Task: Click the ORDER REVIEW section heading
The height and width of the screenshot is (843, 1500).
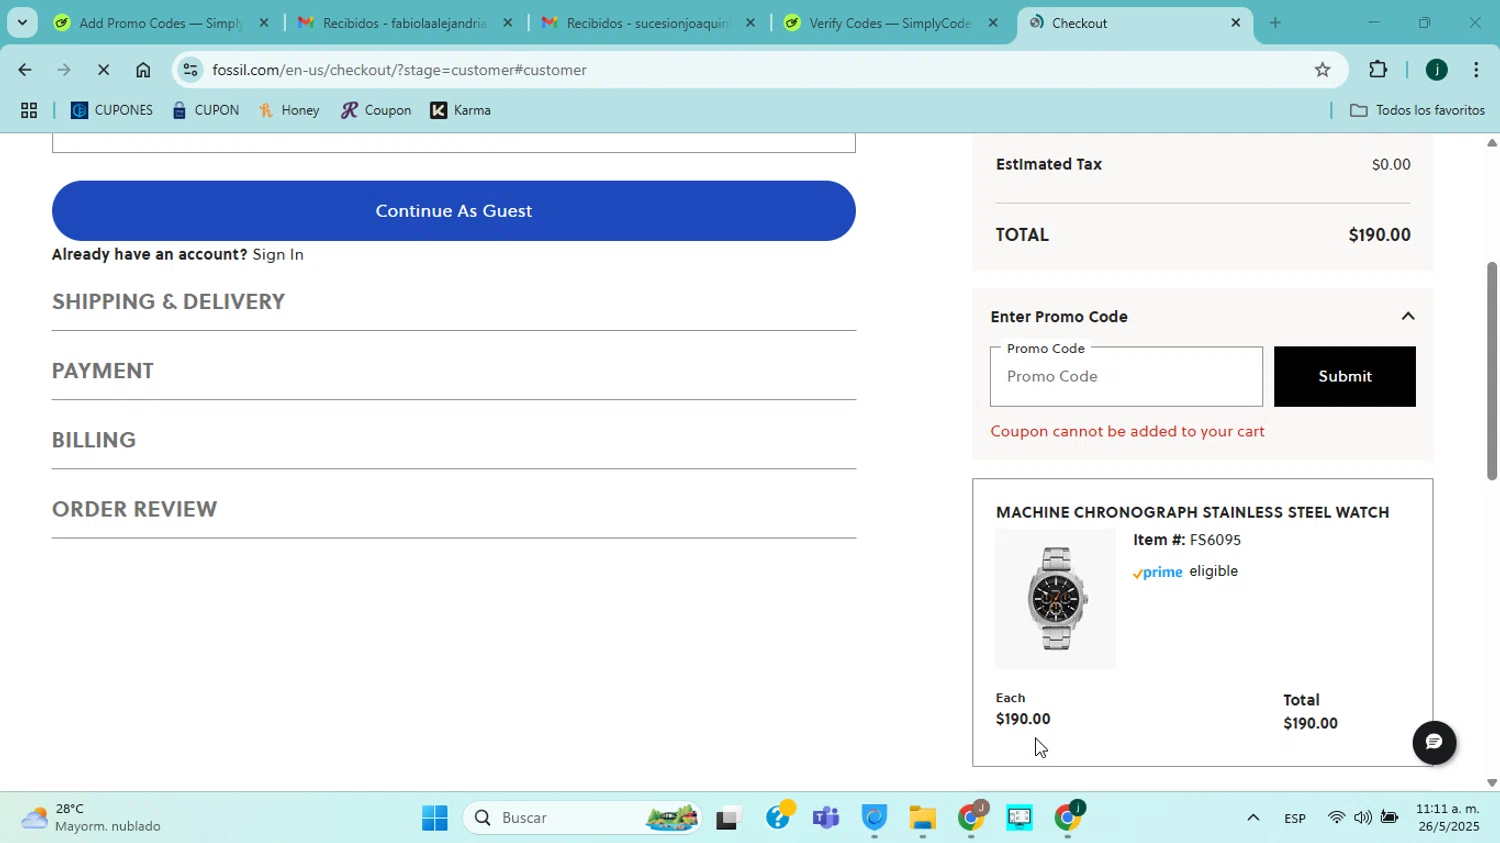Action: tap(135, 509)
